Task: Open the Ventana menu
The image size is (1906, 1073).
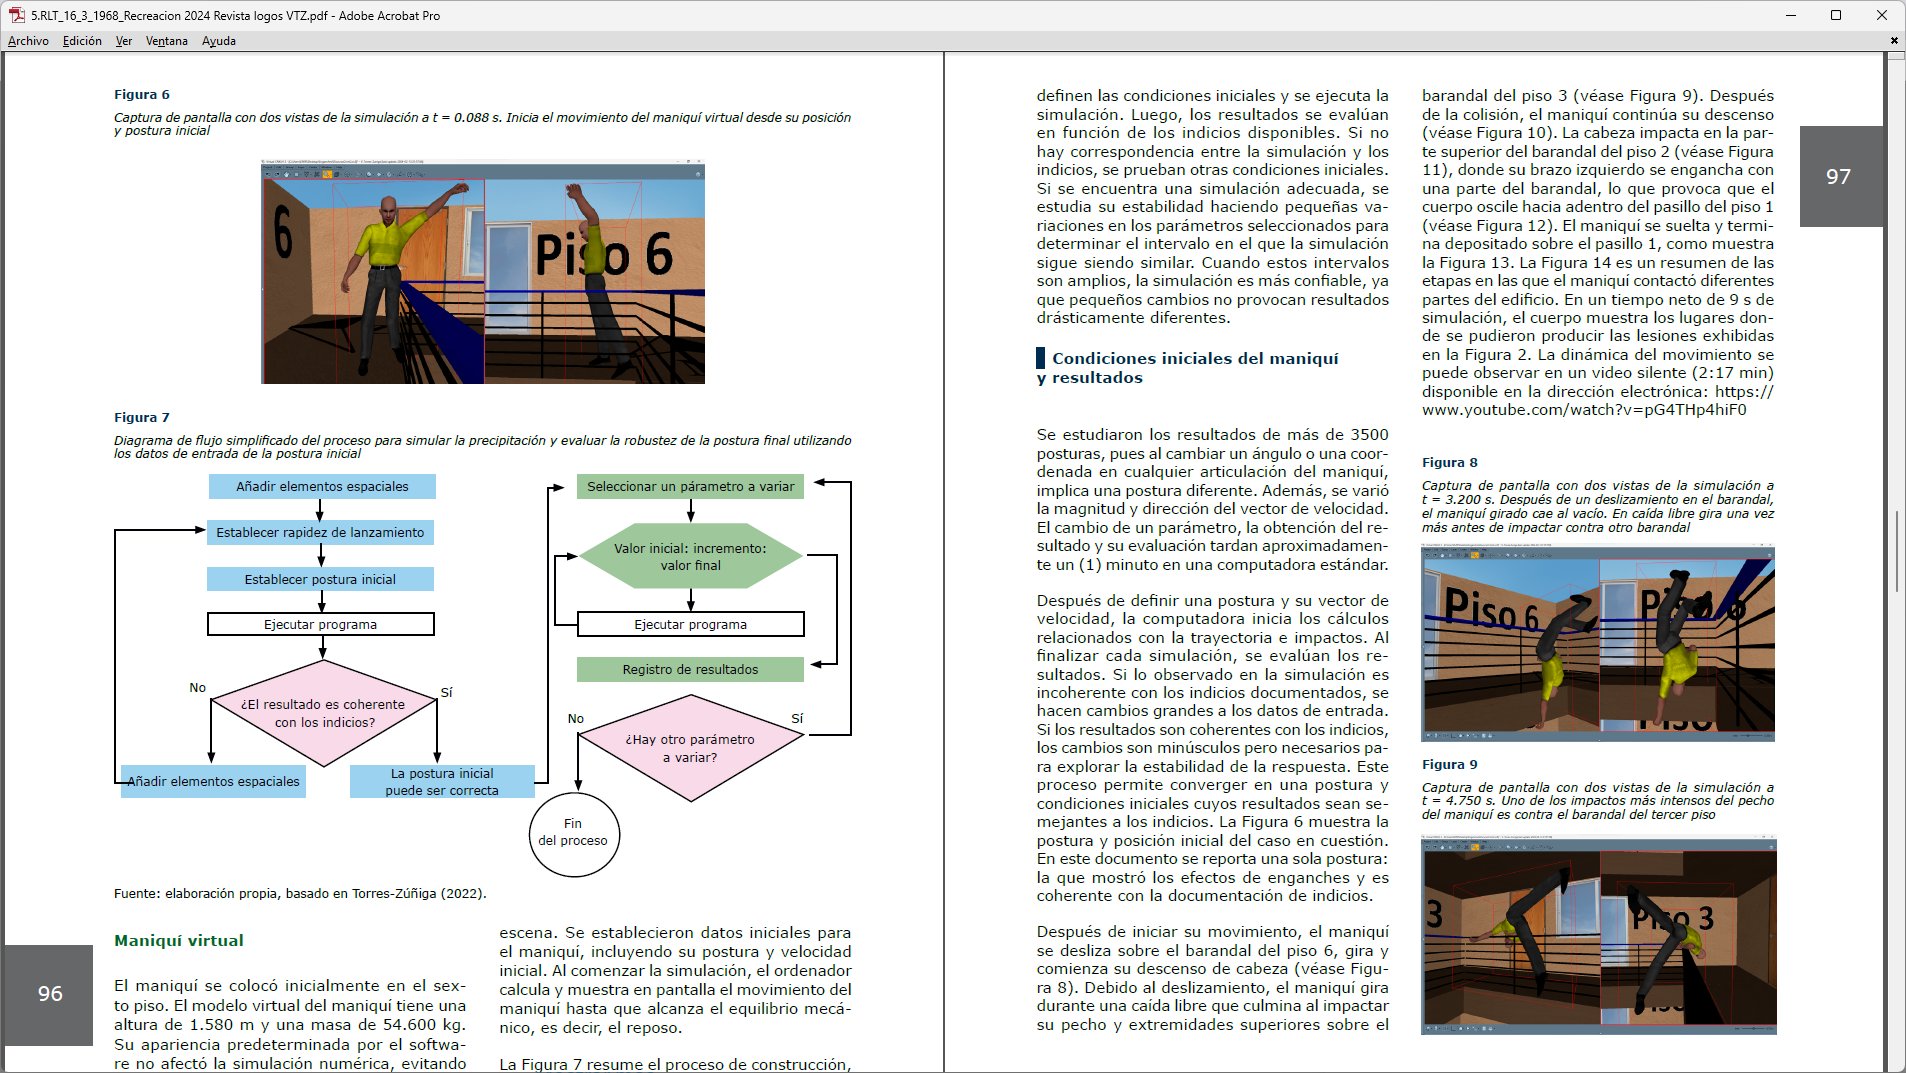Action: (x=167, y=41)
